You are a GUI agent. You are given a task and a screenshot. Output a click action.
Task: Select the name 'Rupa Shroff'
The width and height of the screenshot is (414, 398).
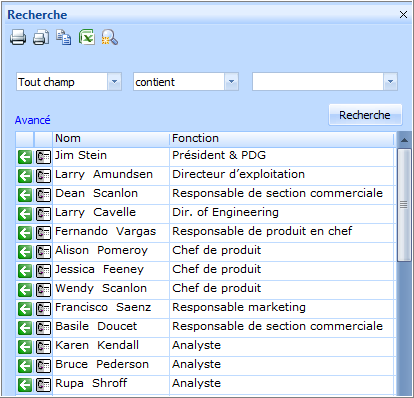pos(91,383)
